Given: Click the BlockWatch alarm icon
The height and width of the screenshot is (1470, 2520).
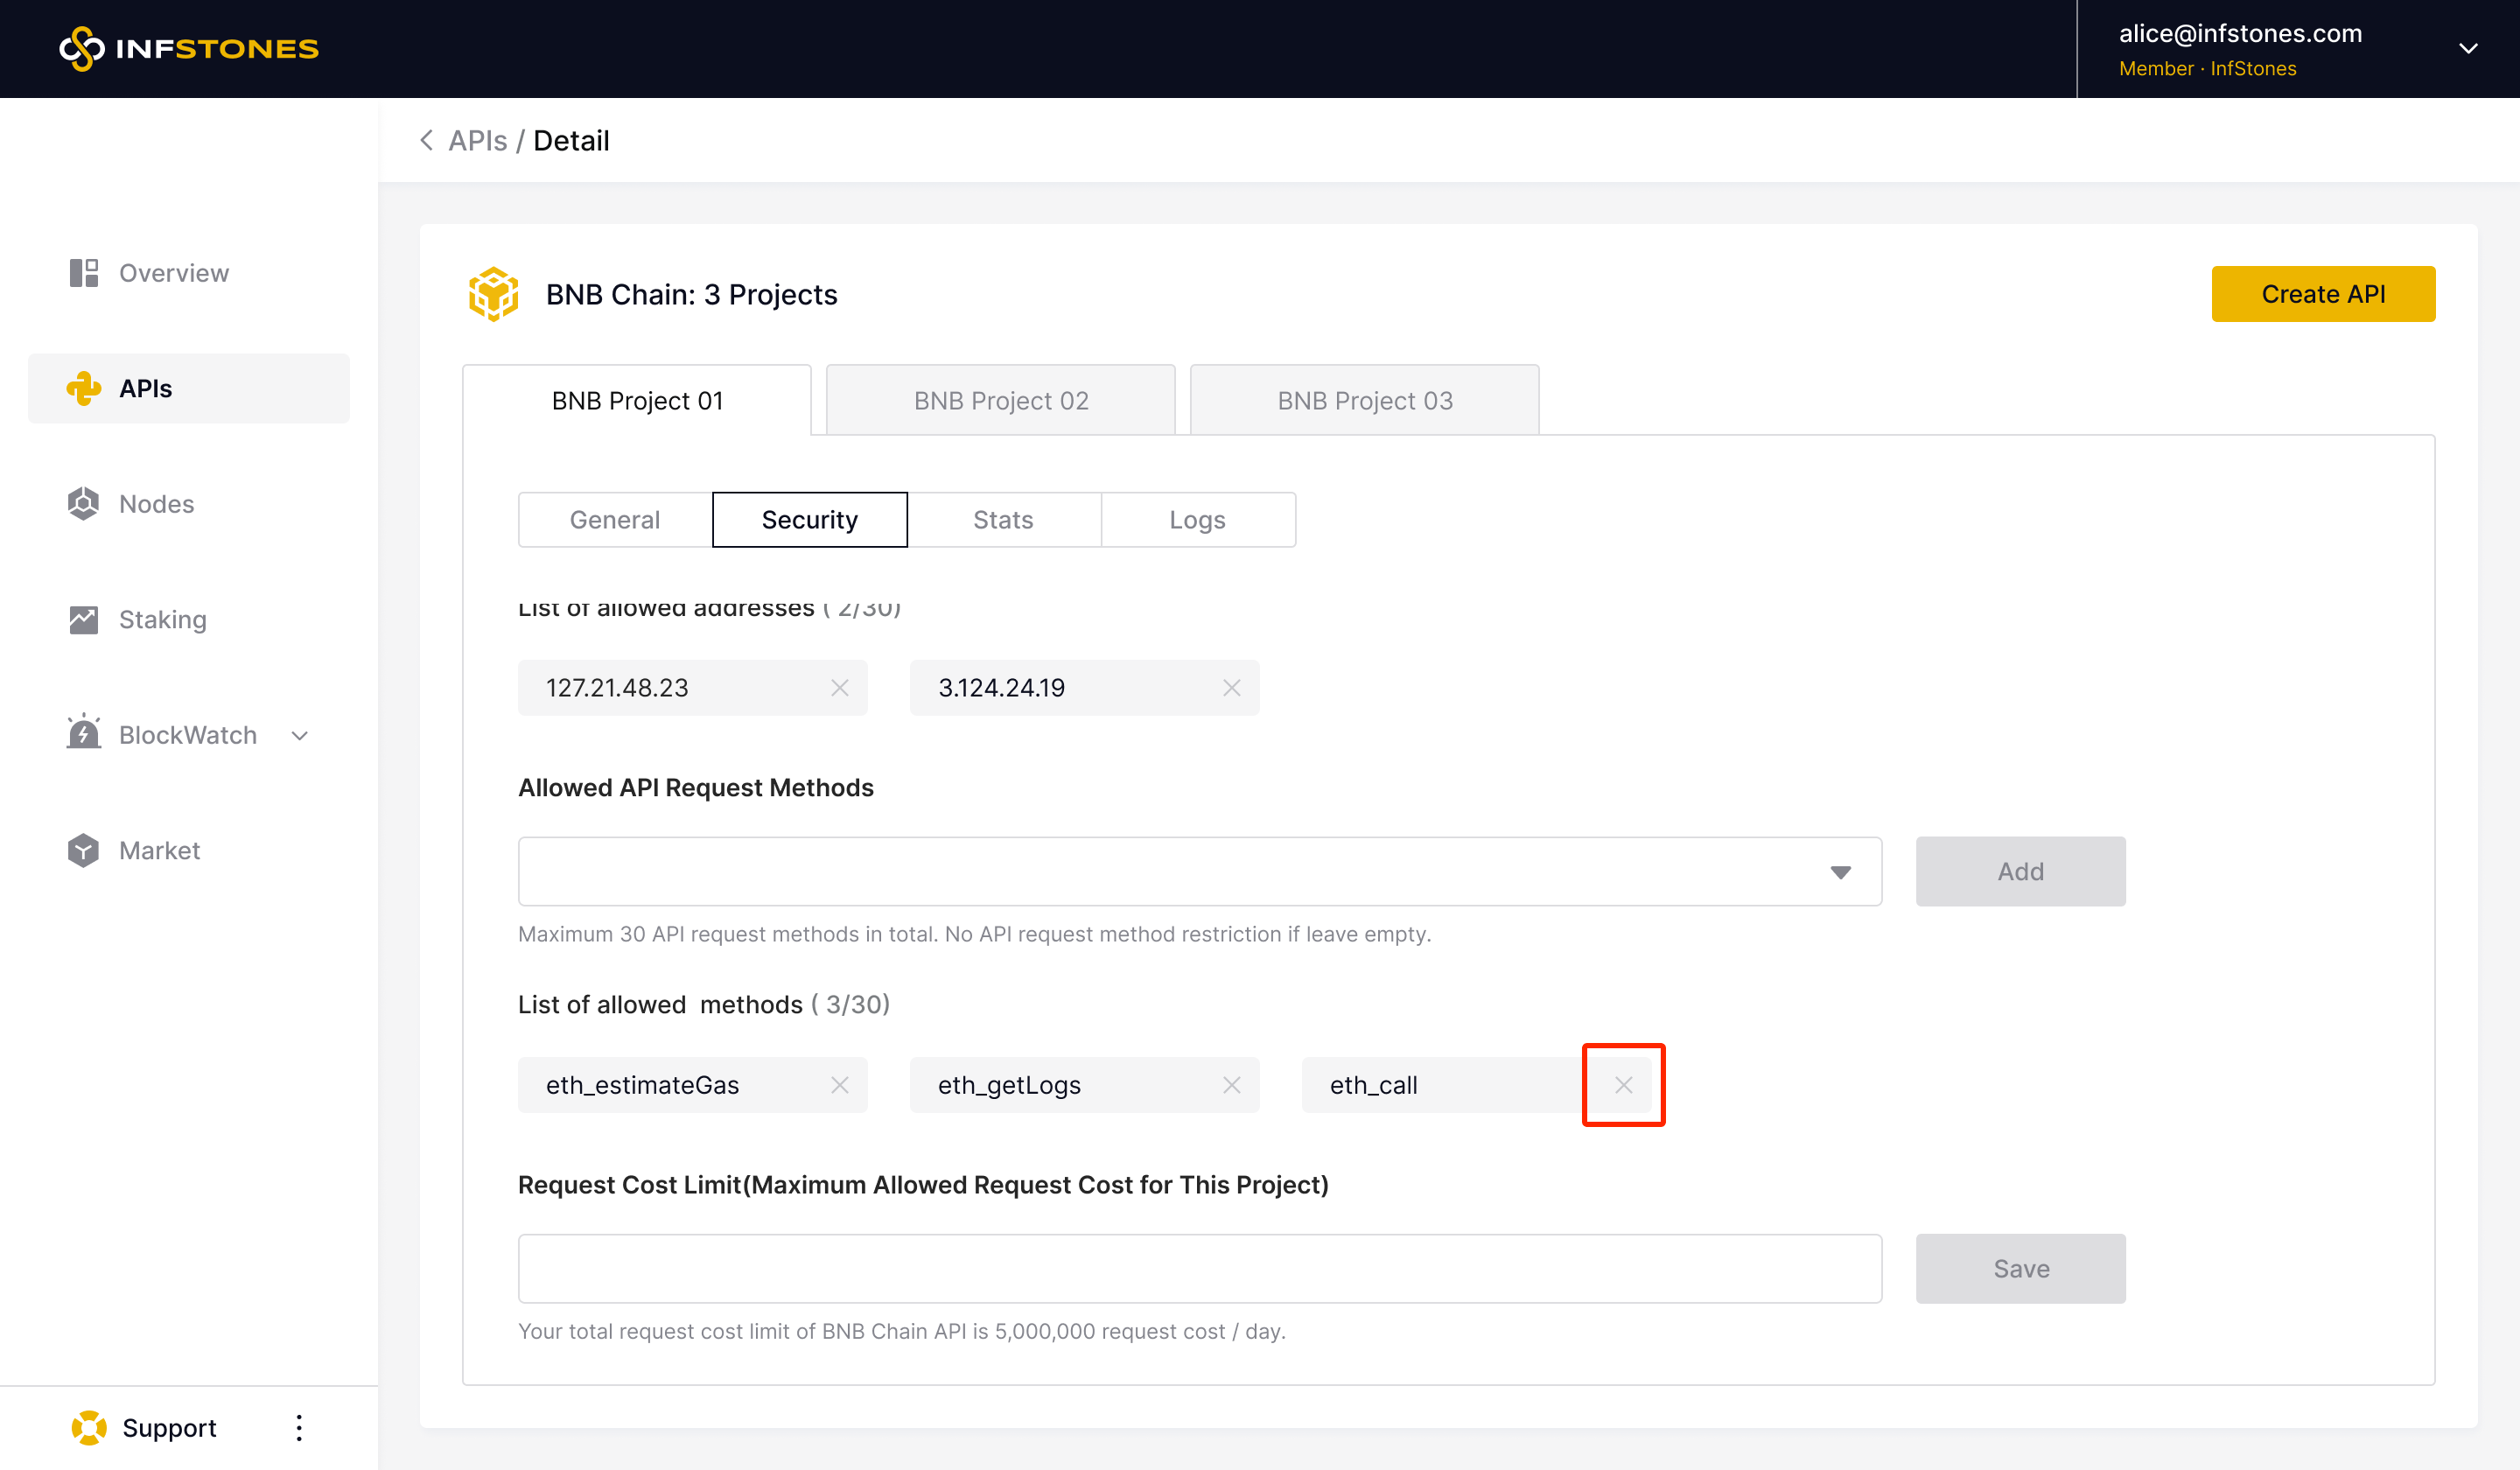Looking at the screenshot, I should tap(84, 733).
